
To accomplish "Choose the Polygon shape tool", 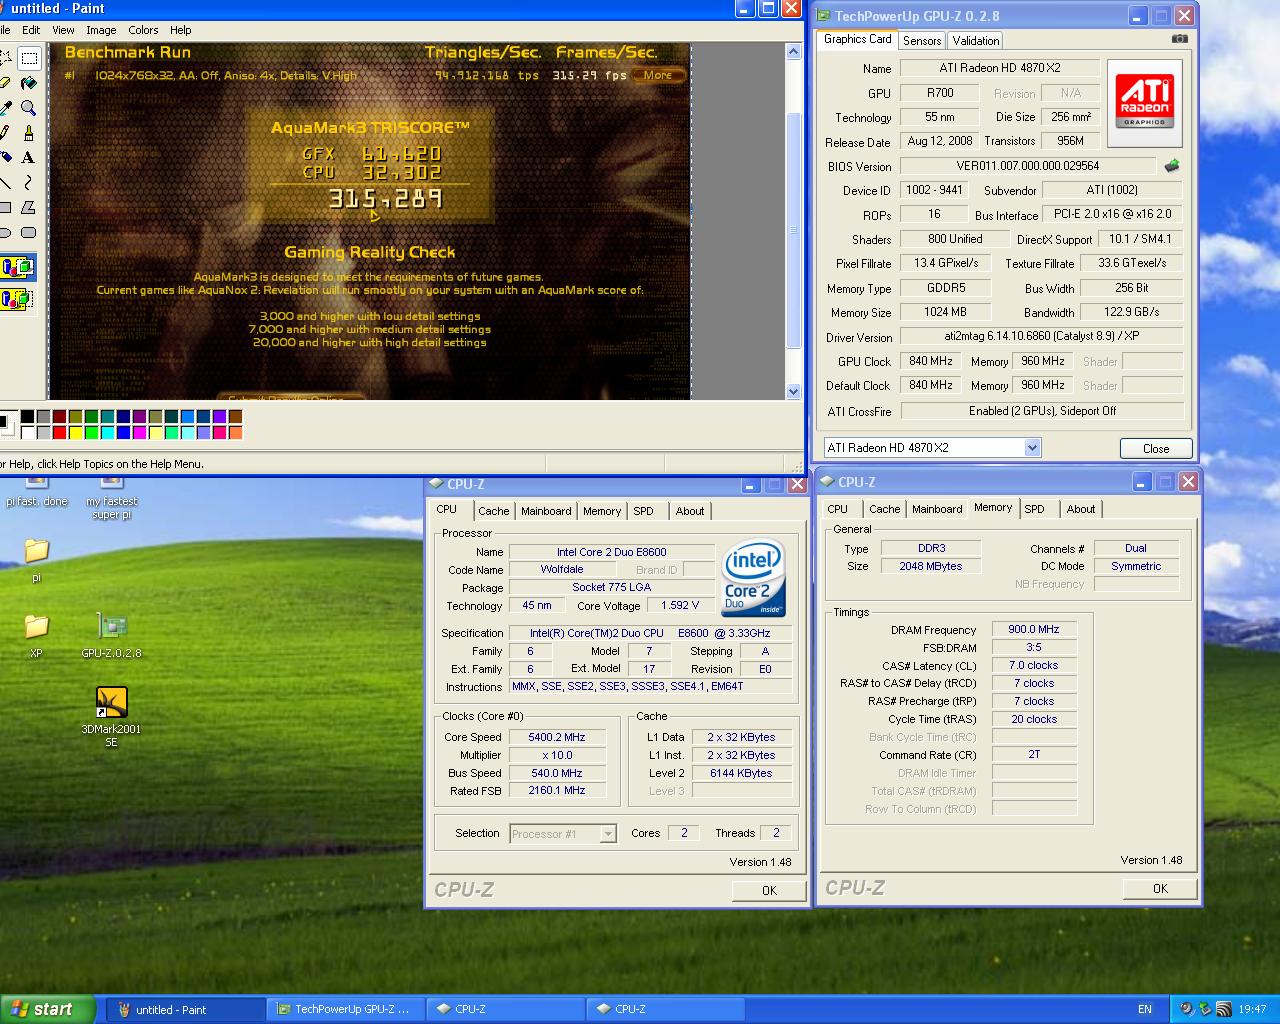I will 29,207.
